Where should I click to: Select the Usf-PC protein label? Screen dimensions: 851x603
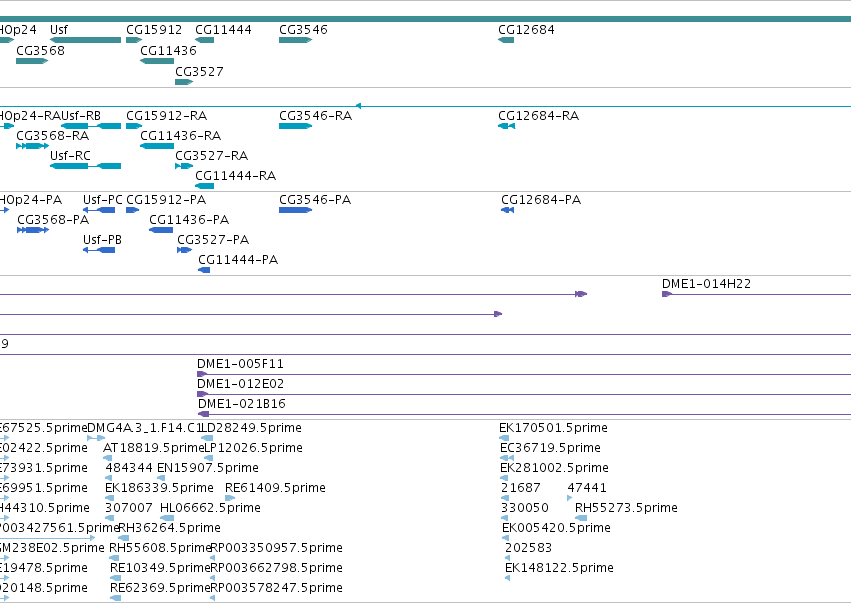tap(103, 200)
